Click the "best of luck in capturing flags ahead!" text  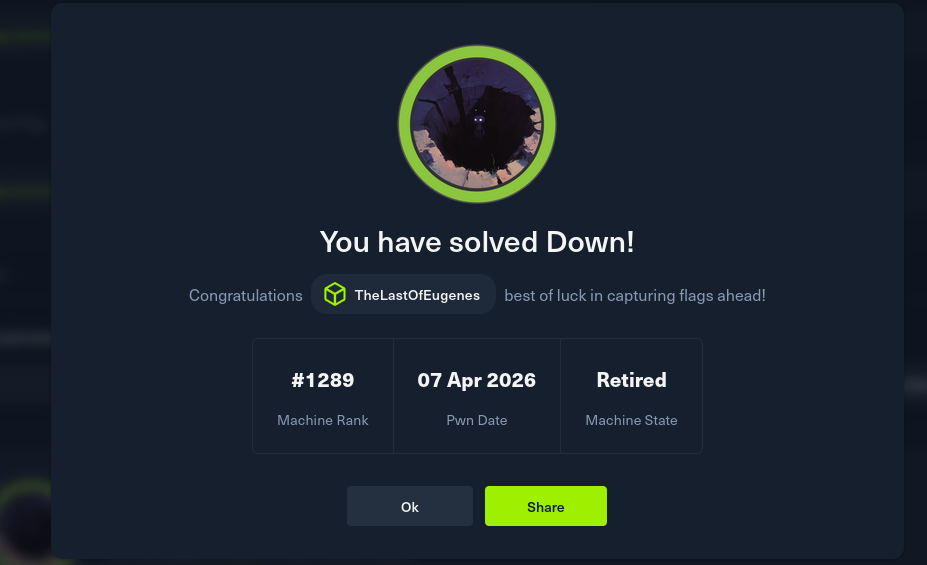634,295
